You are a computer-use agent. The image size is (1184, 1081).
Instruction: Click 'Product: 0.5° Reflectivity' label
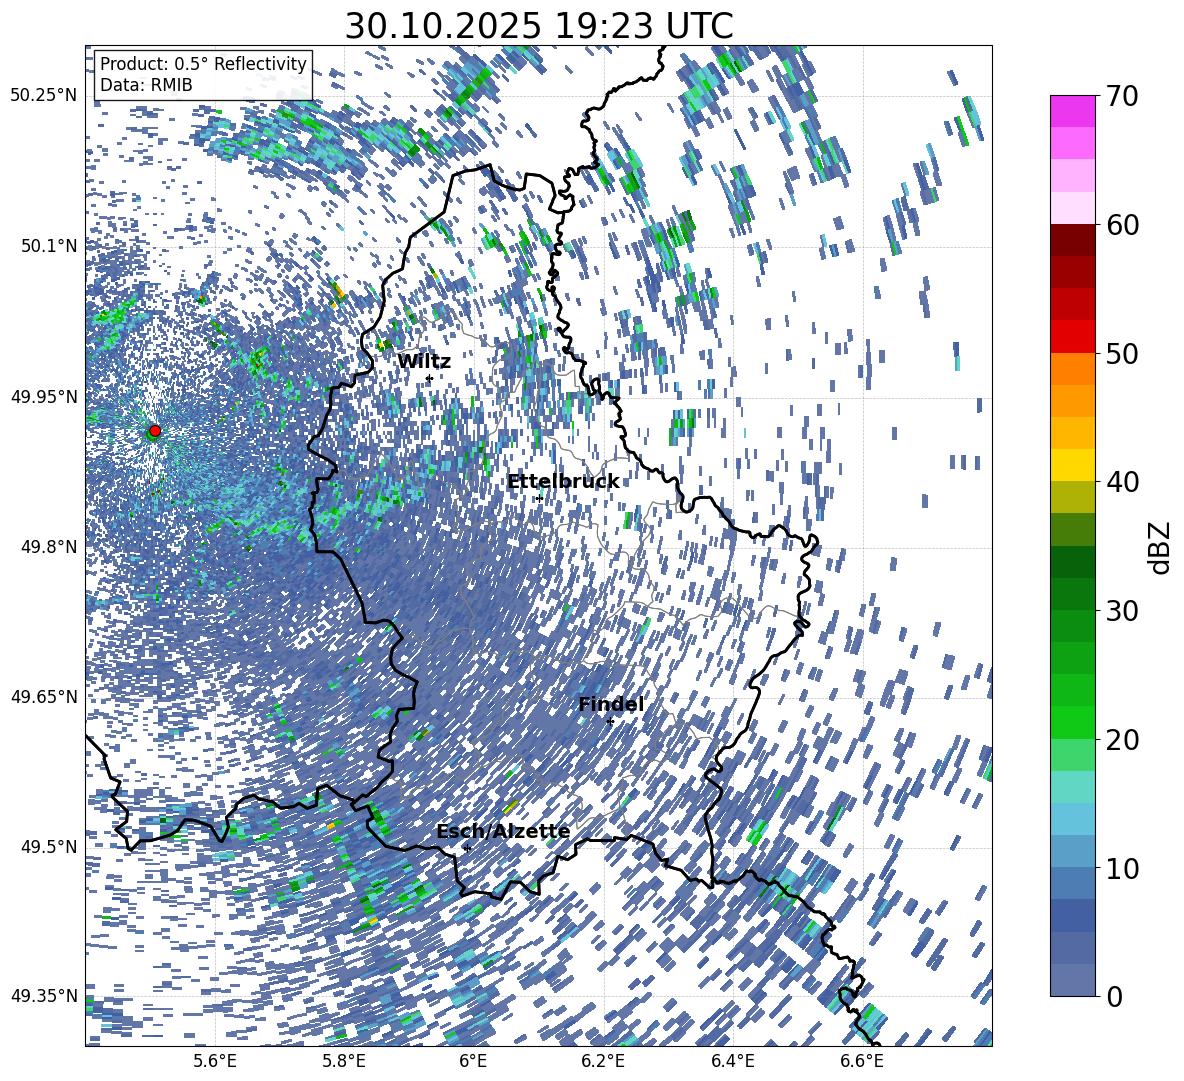click(203, 63)
